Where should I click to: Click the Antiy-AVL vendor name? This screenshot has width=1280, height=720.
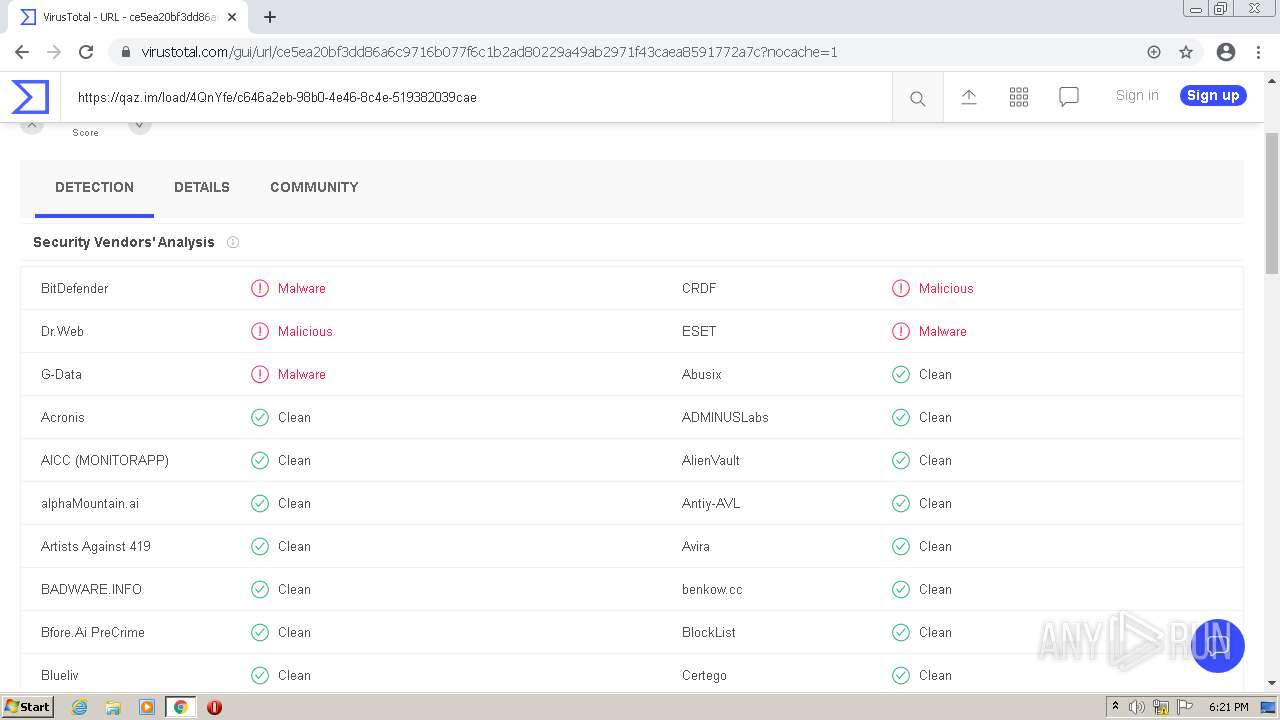[x=711, y=503]
